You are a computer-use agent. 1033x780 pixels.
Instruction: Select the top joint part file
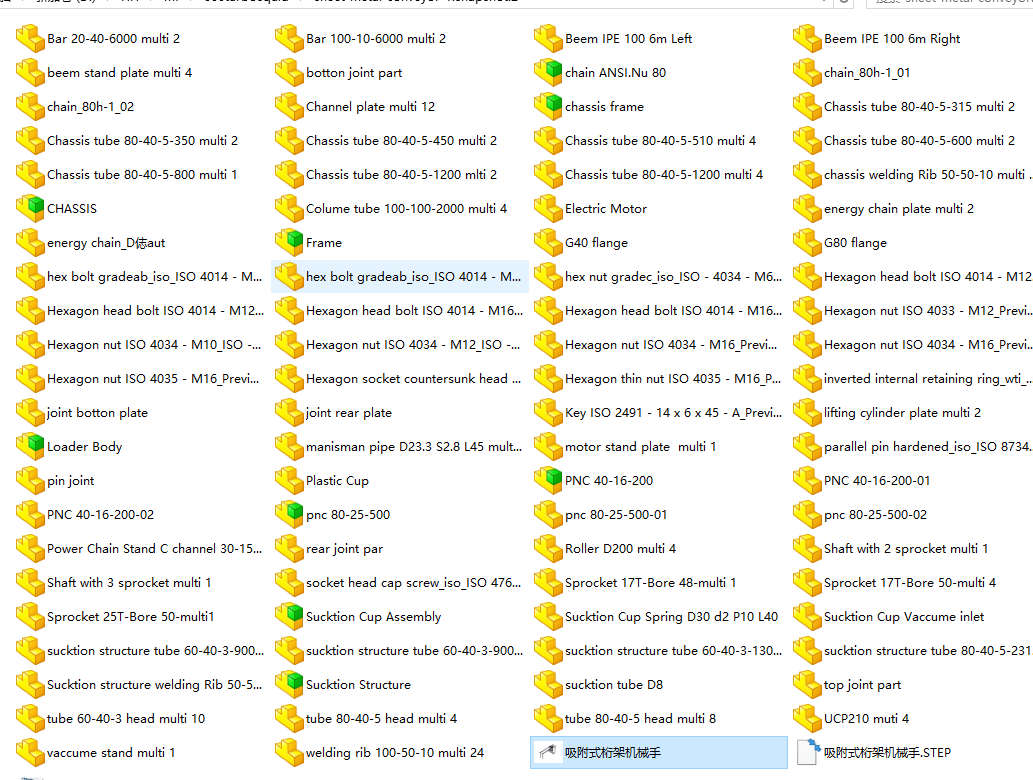coord(862,685)
